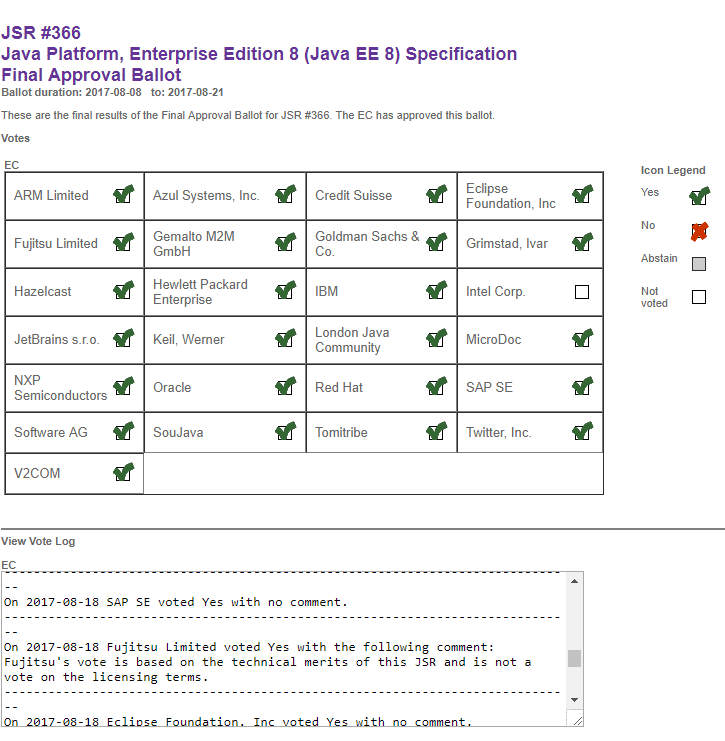This screenshot has height=741, width=725.
Task: Click the red No icon in legend
Action: tap(699, 232)
